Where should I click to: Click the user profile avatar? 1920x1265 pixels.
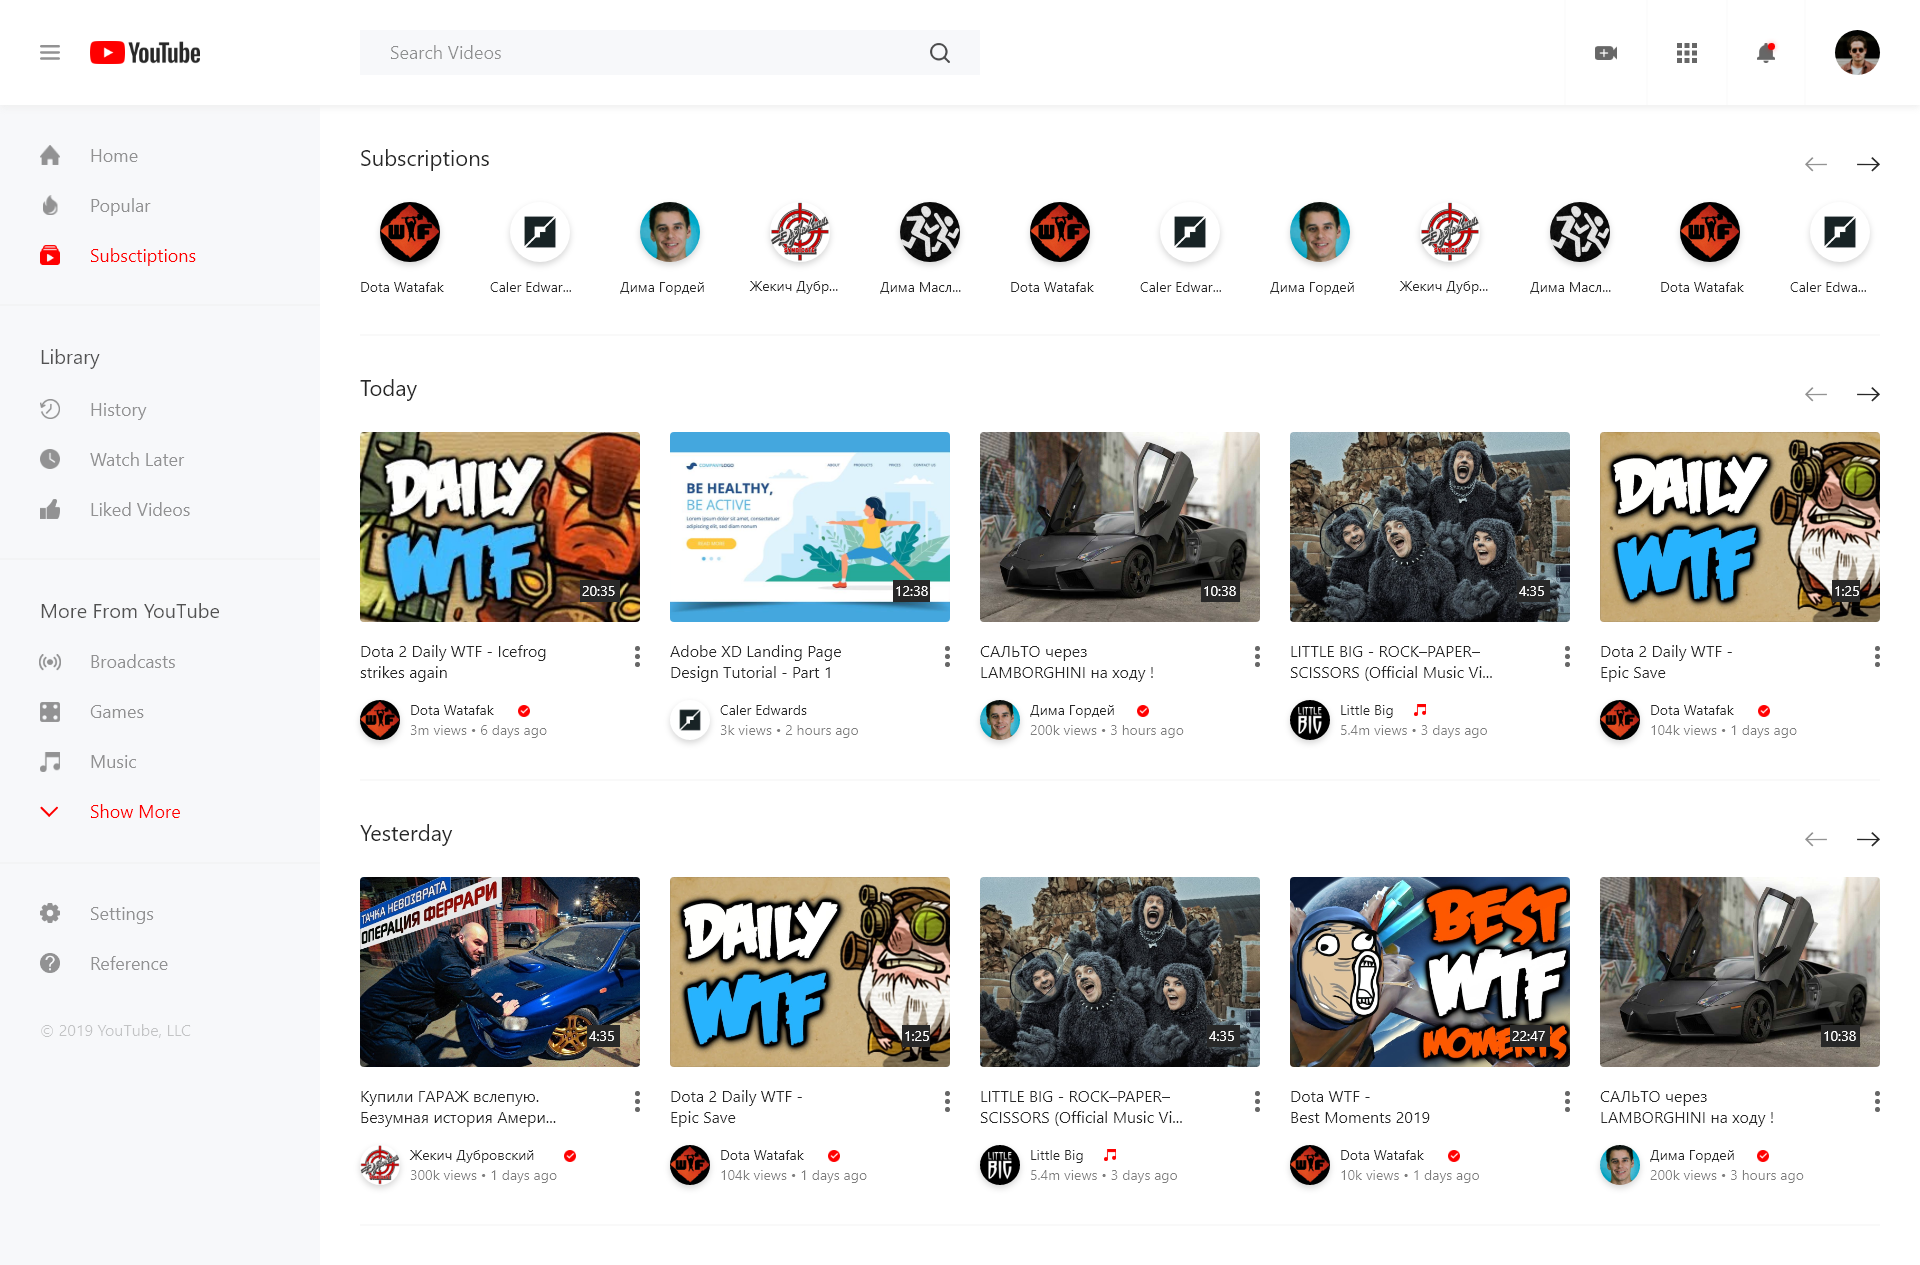point(1856,53)
